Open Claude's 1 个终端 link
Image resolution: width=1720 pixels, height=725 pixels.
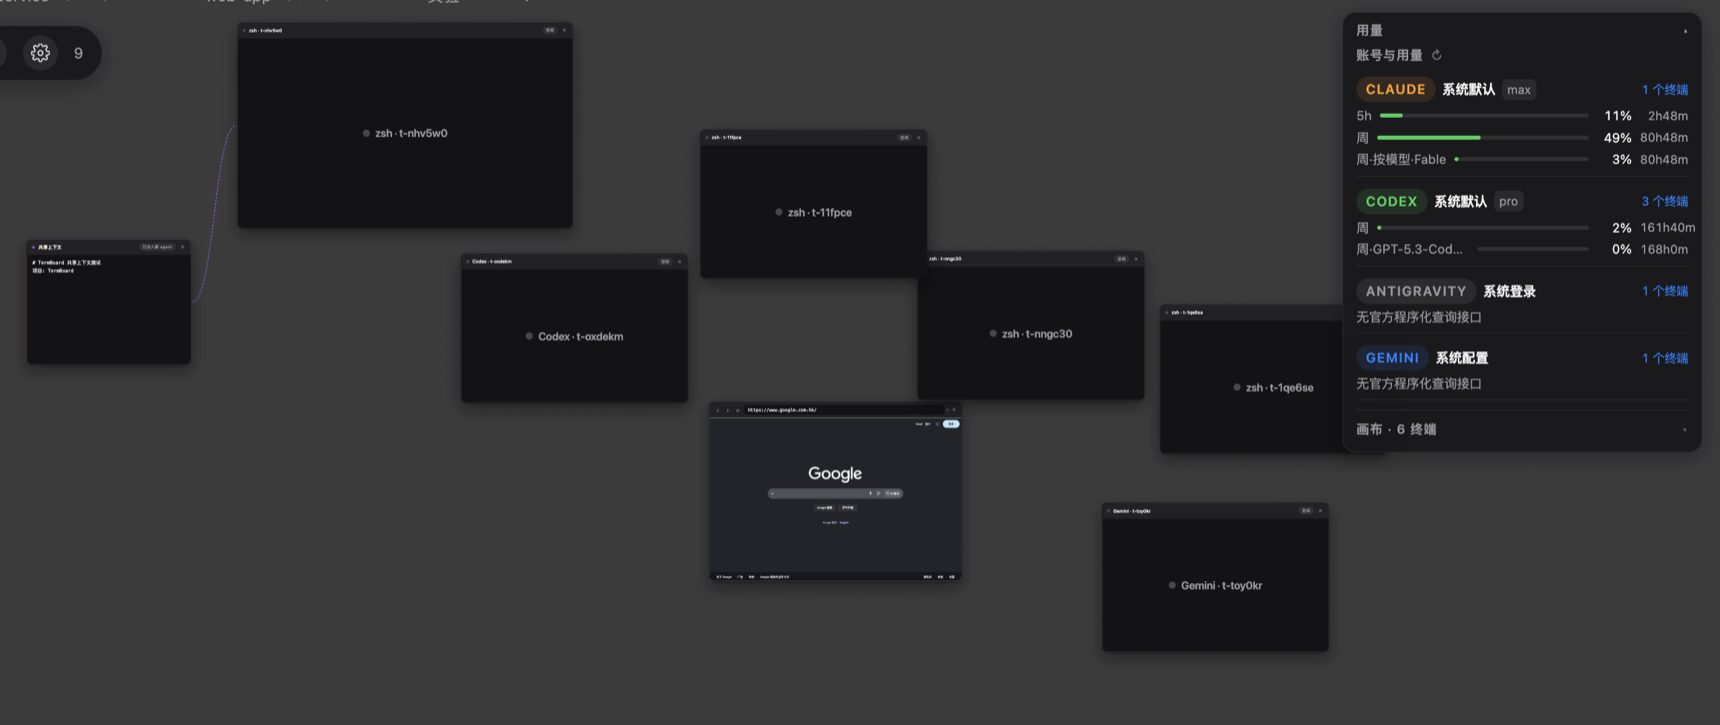pyautogui.click(x=1664, y=89)
